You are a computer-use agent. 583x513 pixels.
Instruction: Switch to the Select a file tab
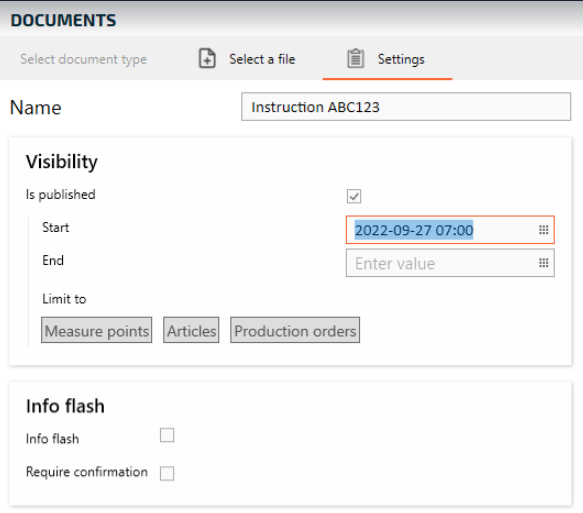tap(247, 59)
